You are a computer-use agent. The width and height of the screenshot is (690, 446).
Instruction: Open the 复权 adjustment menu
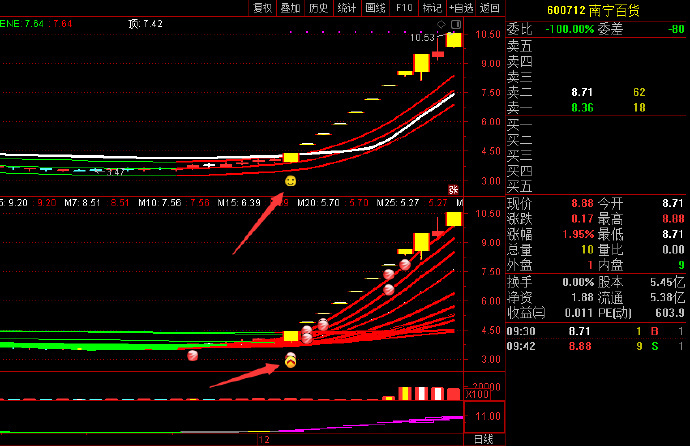263,8
